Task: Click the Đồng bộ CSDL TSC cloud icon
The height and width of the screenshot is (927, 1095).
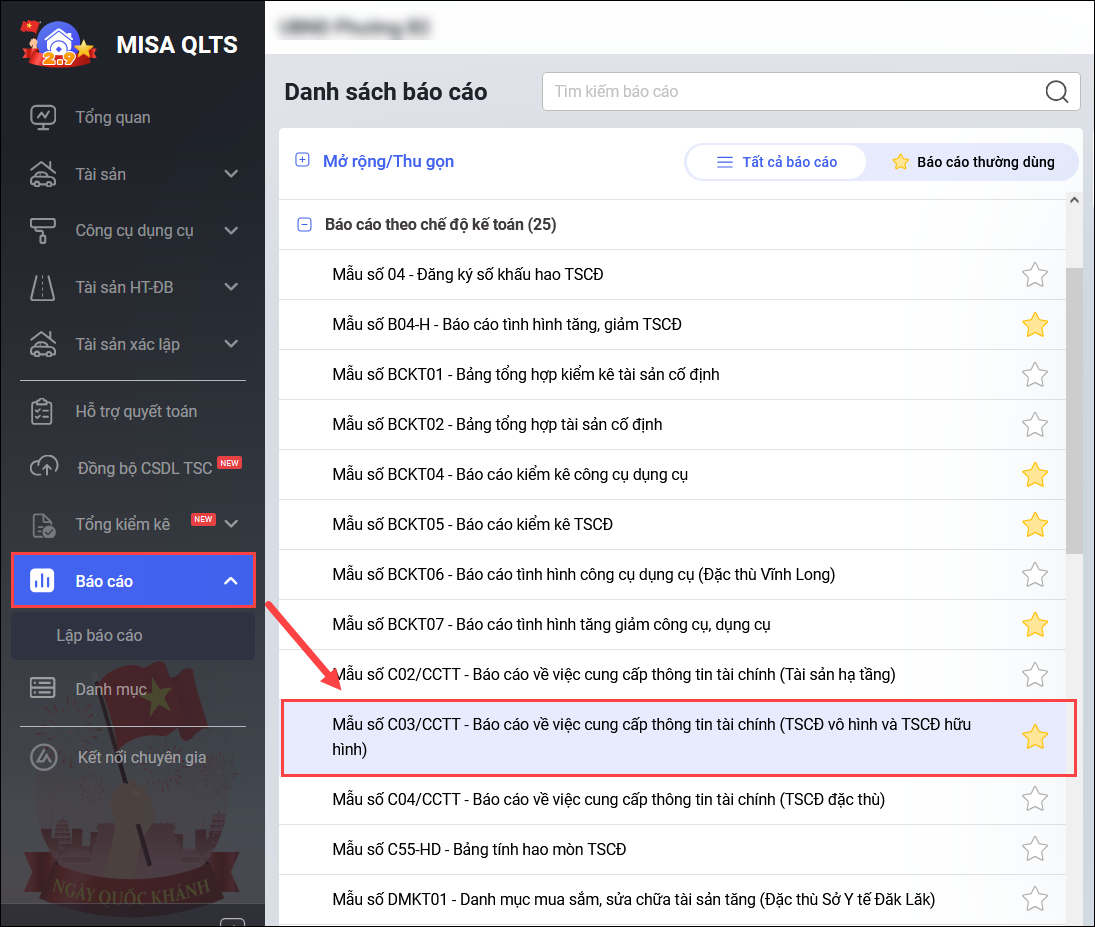Action: tap(44, 467)
